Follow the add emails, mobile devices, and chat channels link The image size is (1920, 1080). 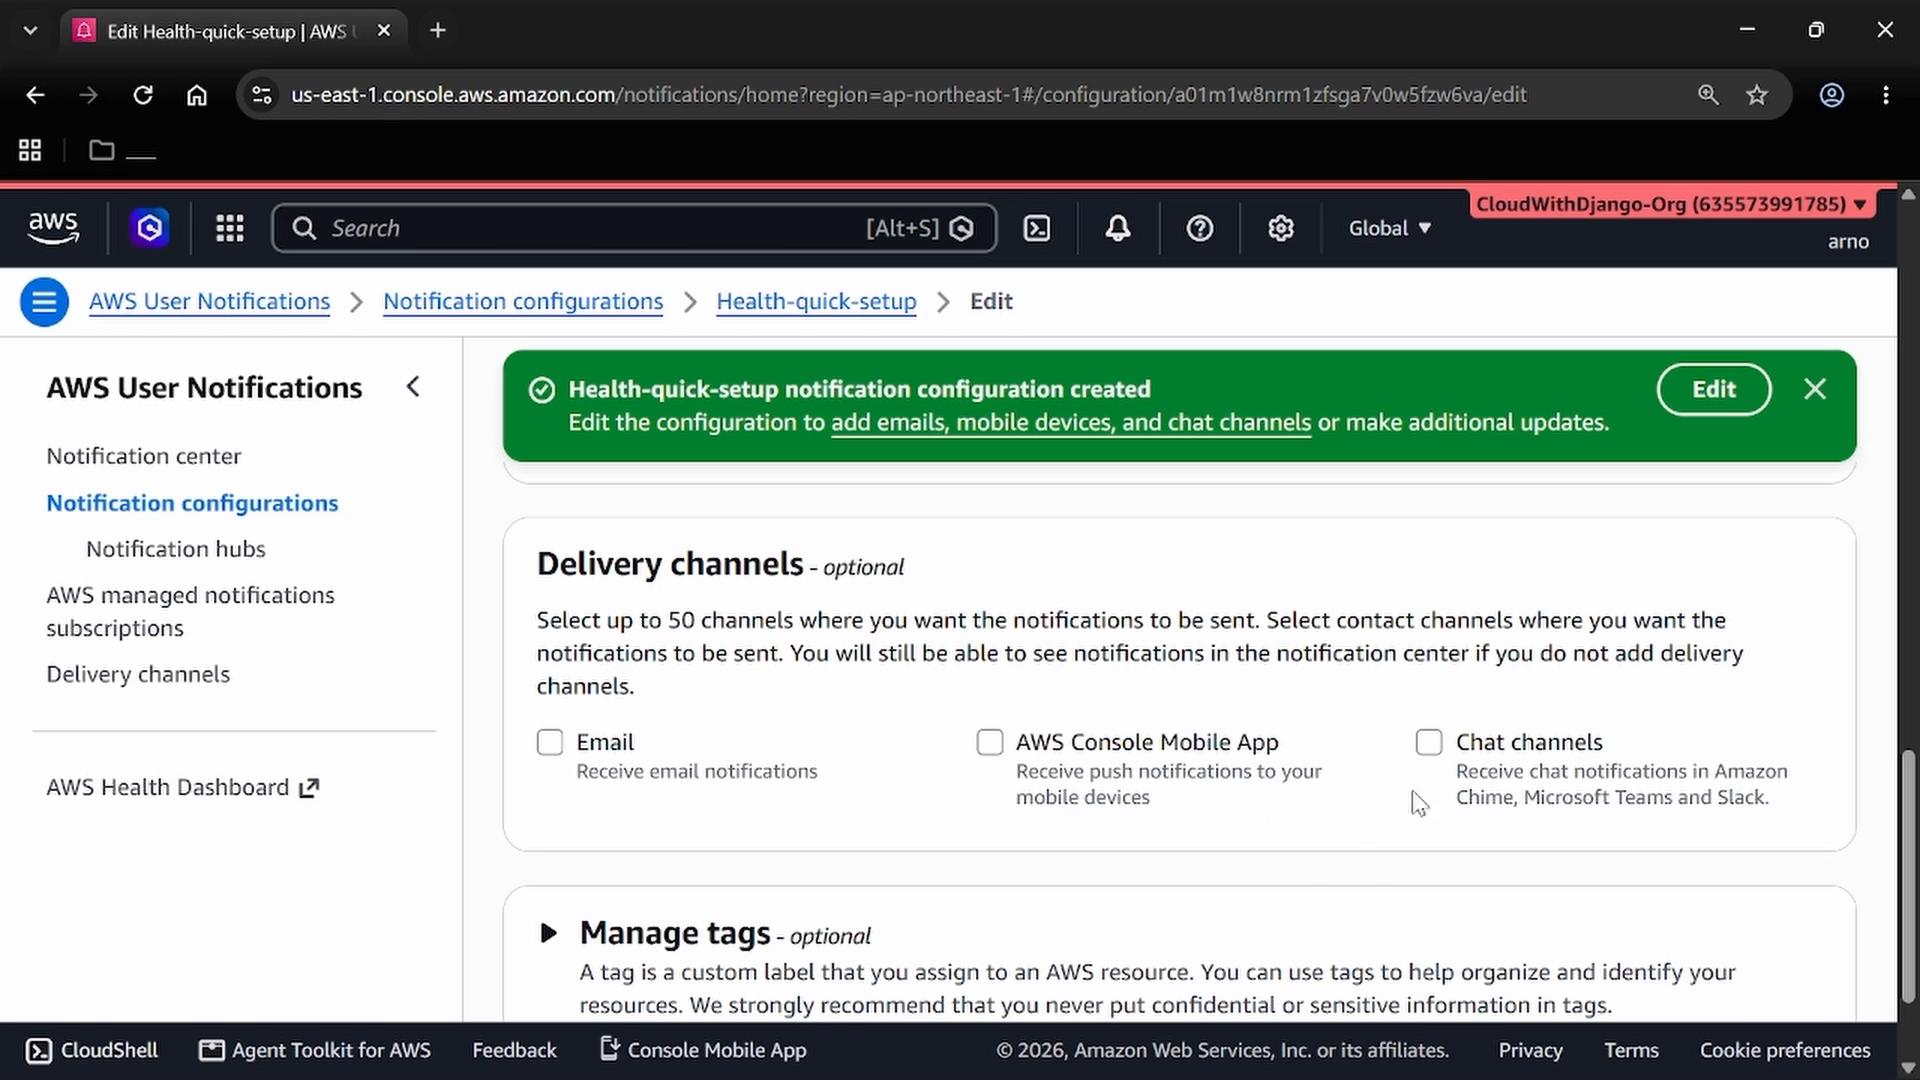[1070, 422]
